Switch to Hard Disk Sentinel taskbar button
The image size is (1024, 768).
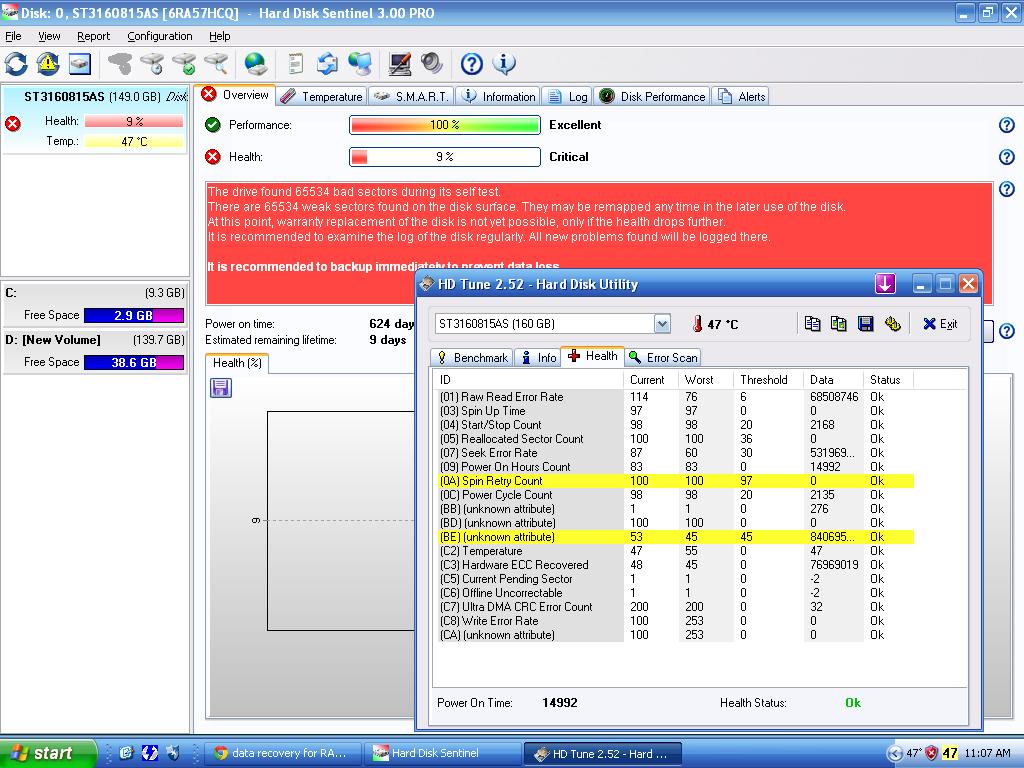[443, 753]
